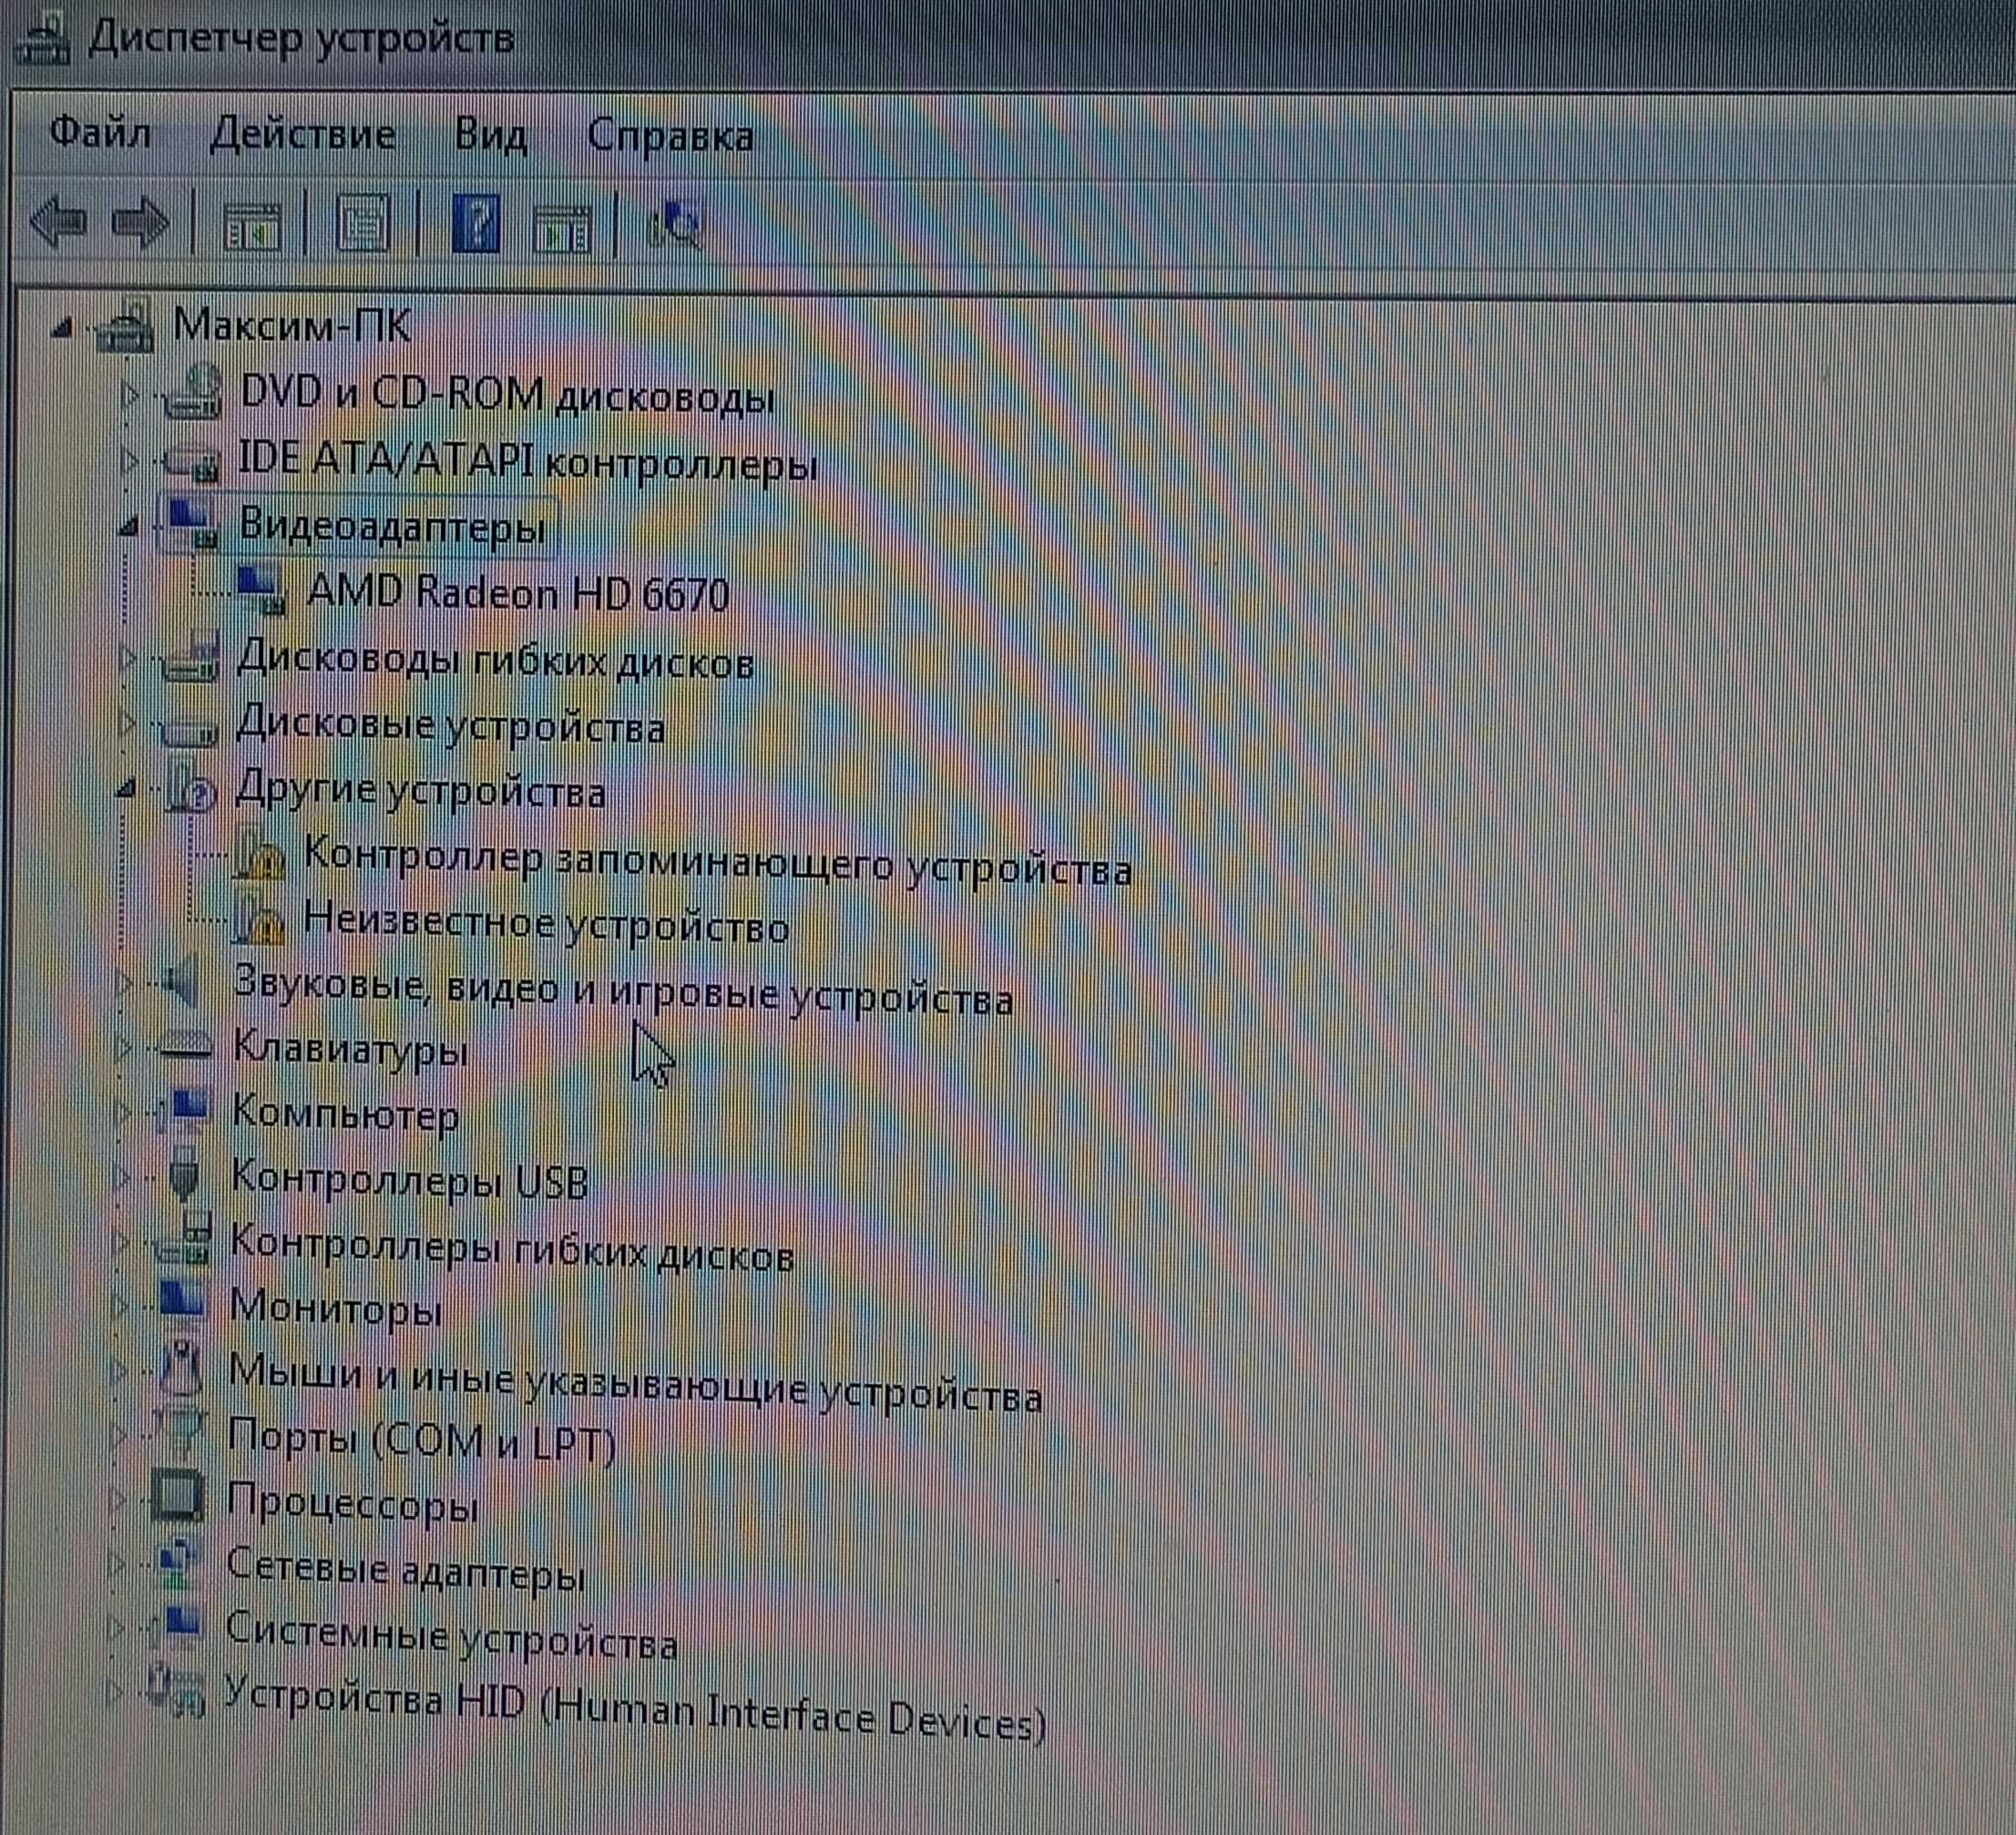Select Процессоры label
This screenshot has width=2016, height=1835.
(x=352, y=1503)
